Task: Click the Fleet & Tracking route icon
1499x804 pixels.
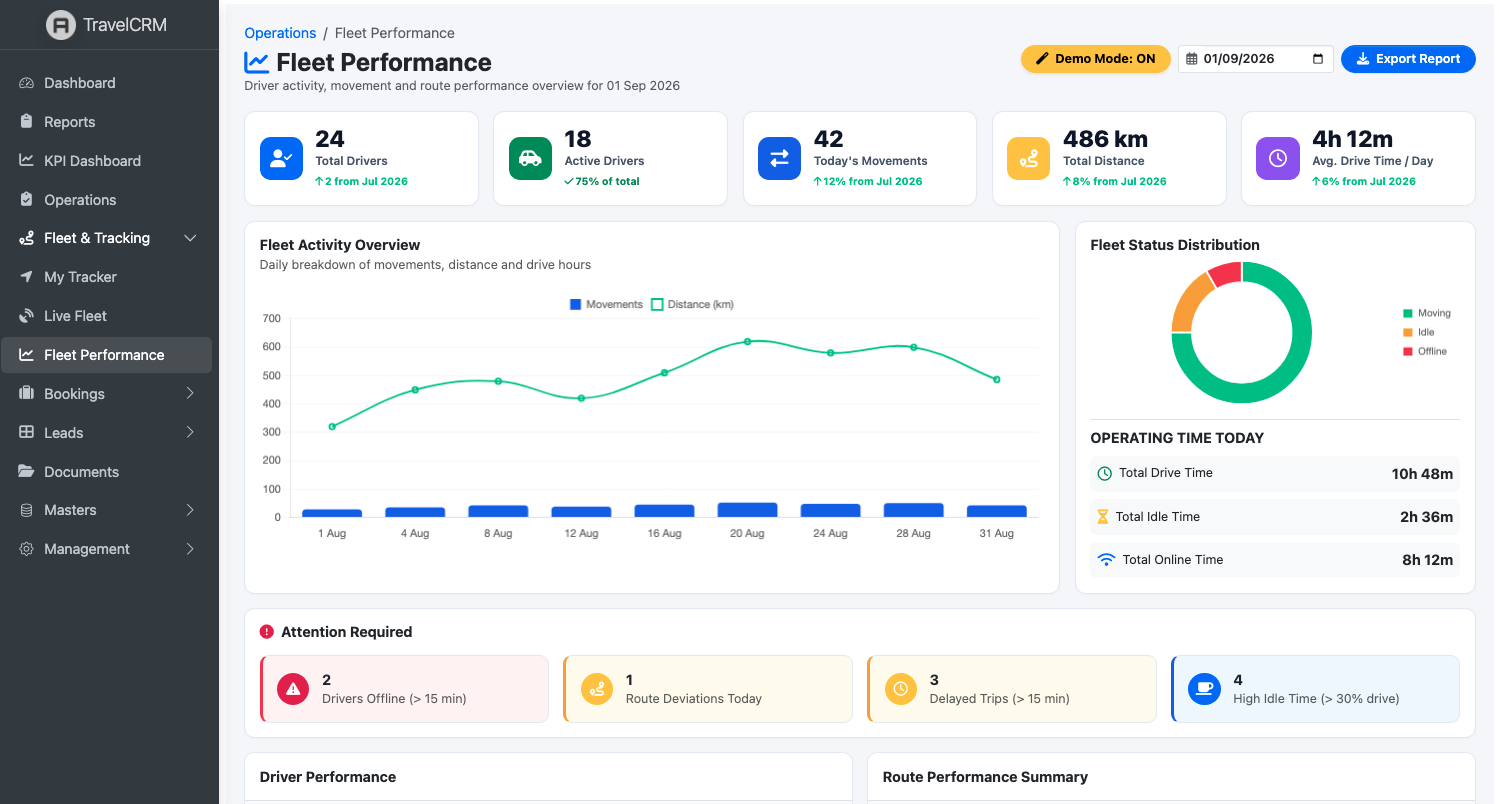Action: tap(27, 238)
